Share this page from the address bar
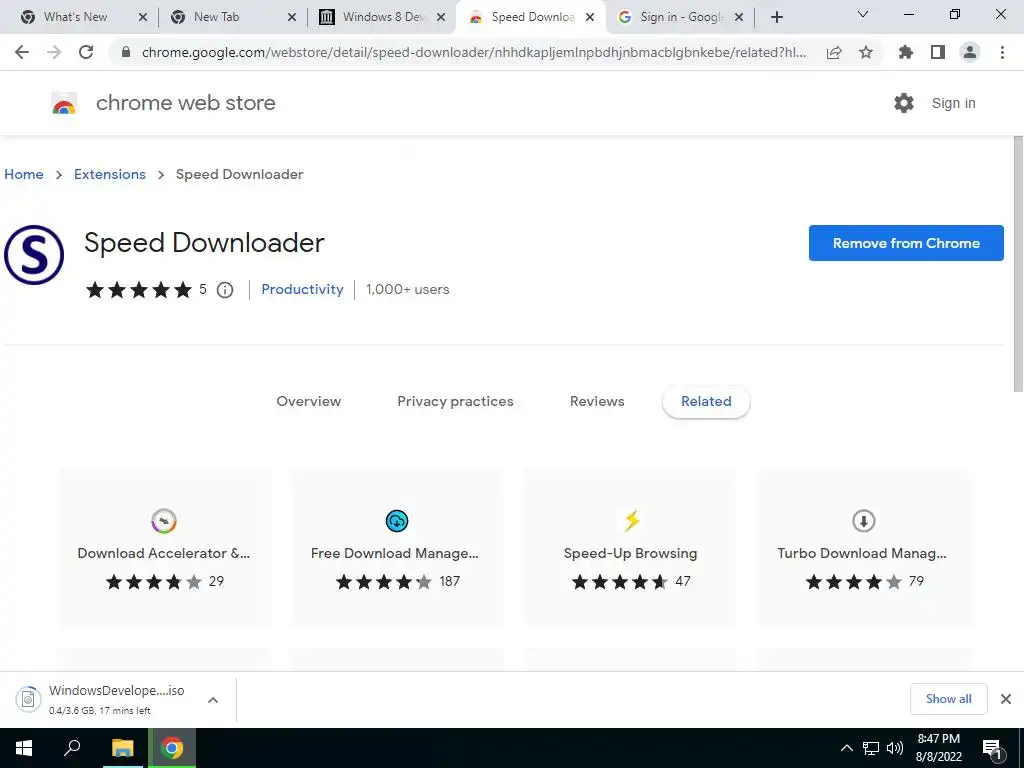 point(834,52)
